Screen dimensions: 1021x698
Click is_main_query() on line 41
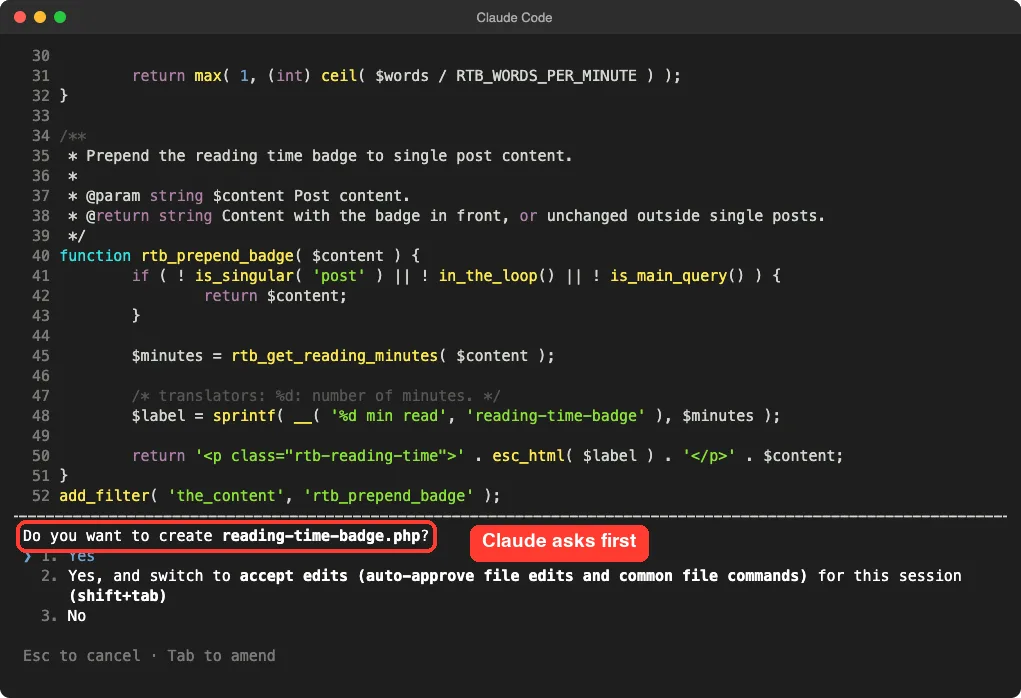click(x=677, y=276)
